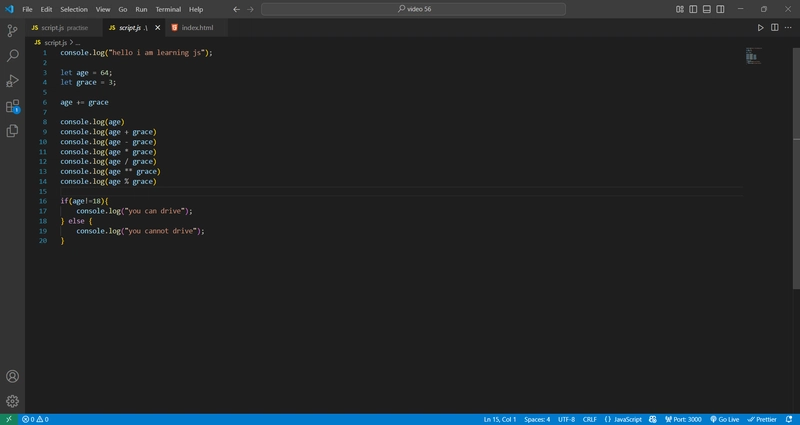Place cursor on 'let age = 64;' line
Screen dimensions: 800x425
pyautogui.click(x=86, y=72)
